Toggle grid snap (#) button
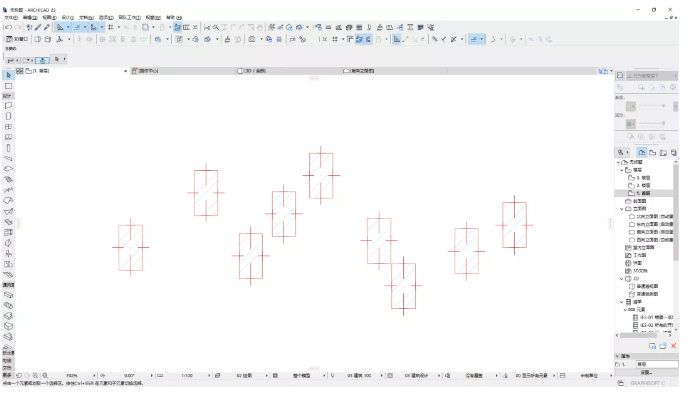Screen dimensions: 691x393 point(111,27)
